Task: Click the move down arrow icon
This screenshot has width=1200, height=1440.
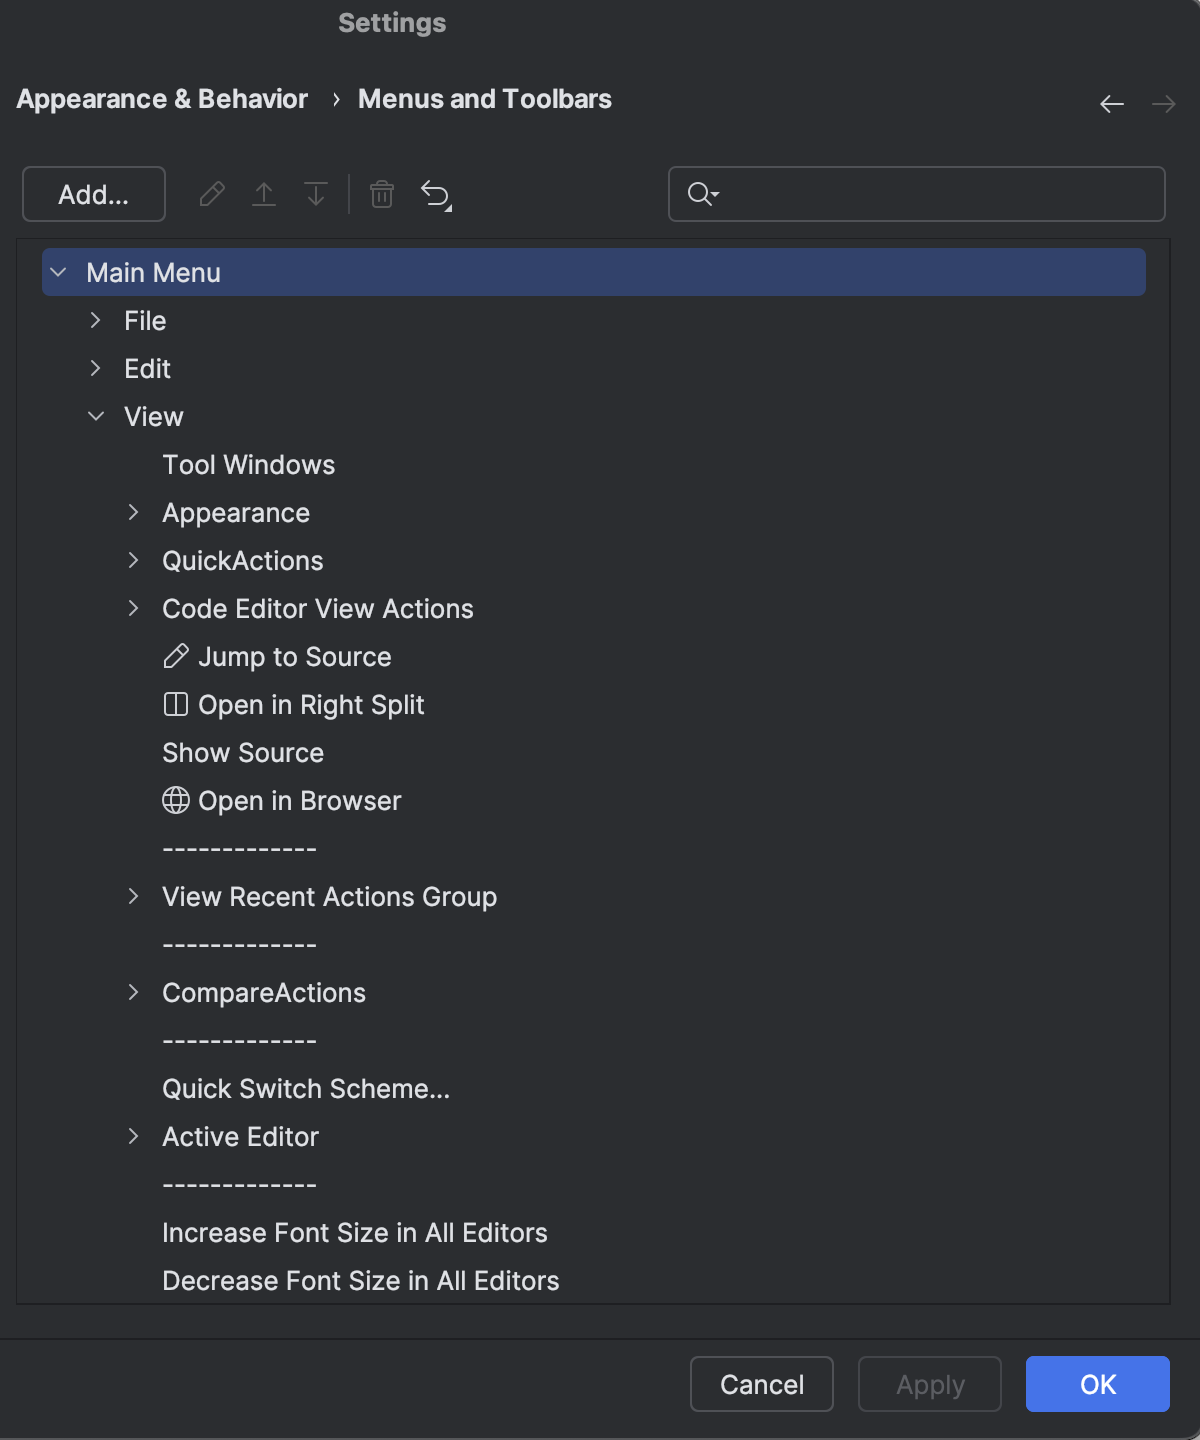Action: pyautogui.click(x=315, y=194)
